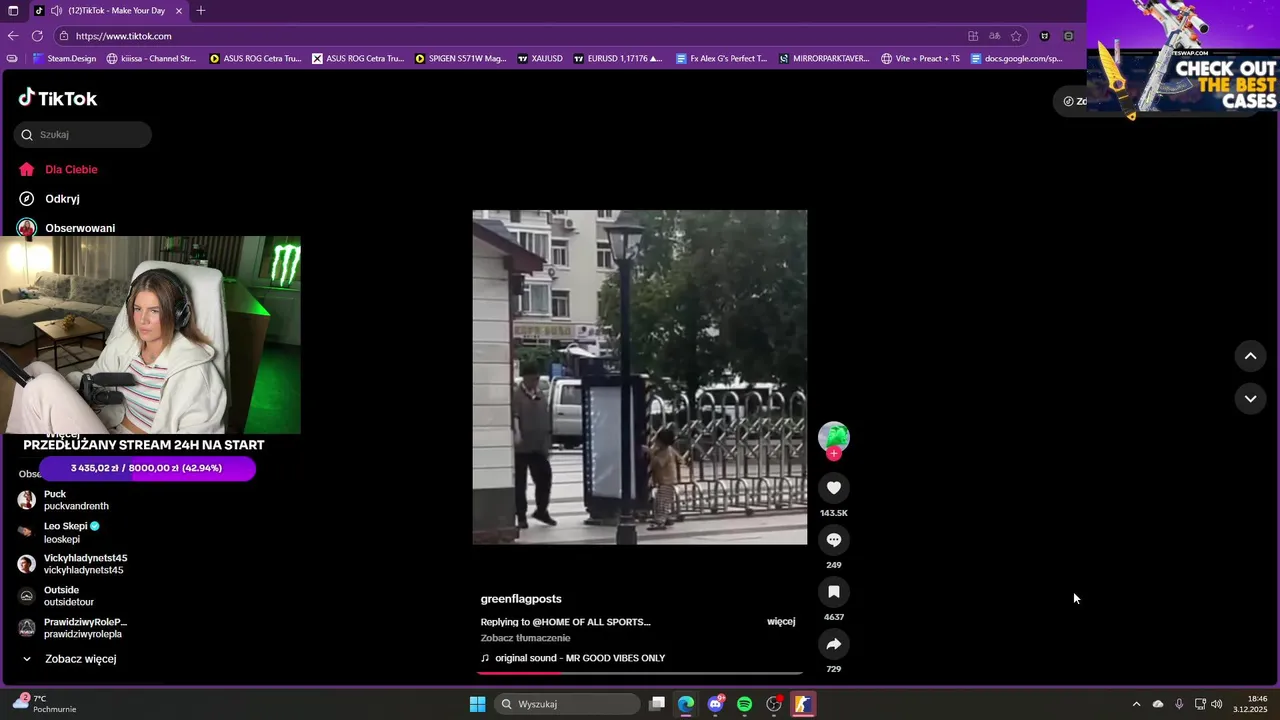Open SPIGEN S571W Mag... bookmark

click(461, 59)
